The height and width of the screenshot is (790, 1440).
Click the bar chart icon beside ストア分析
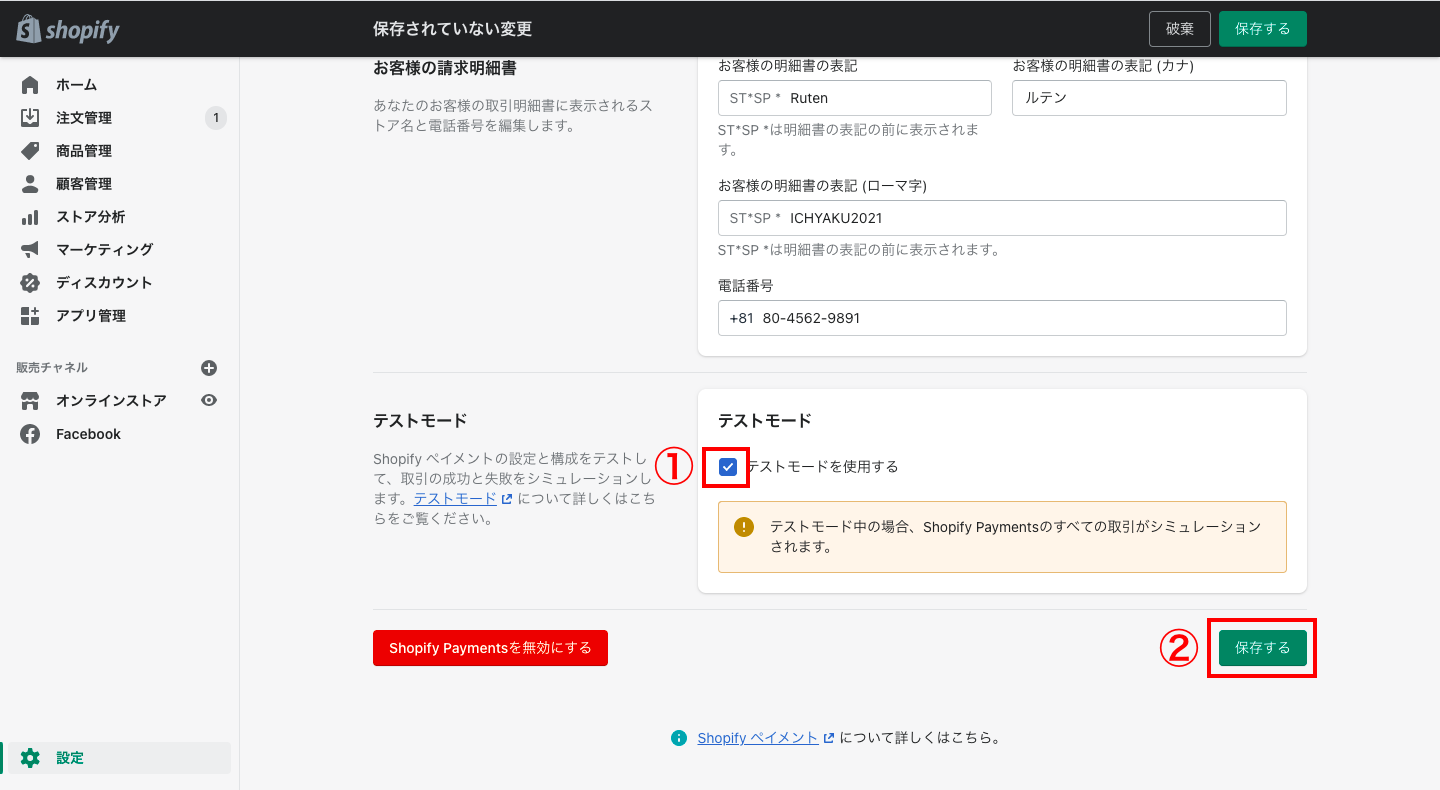tap(30, 217)
